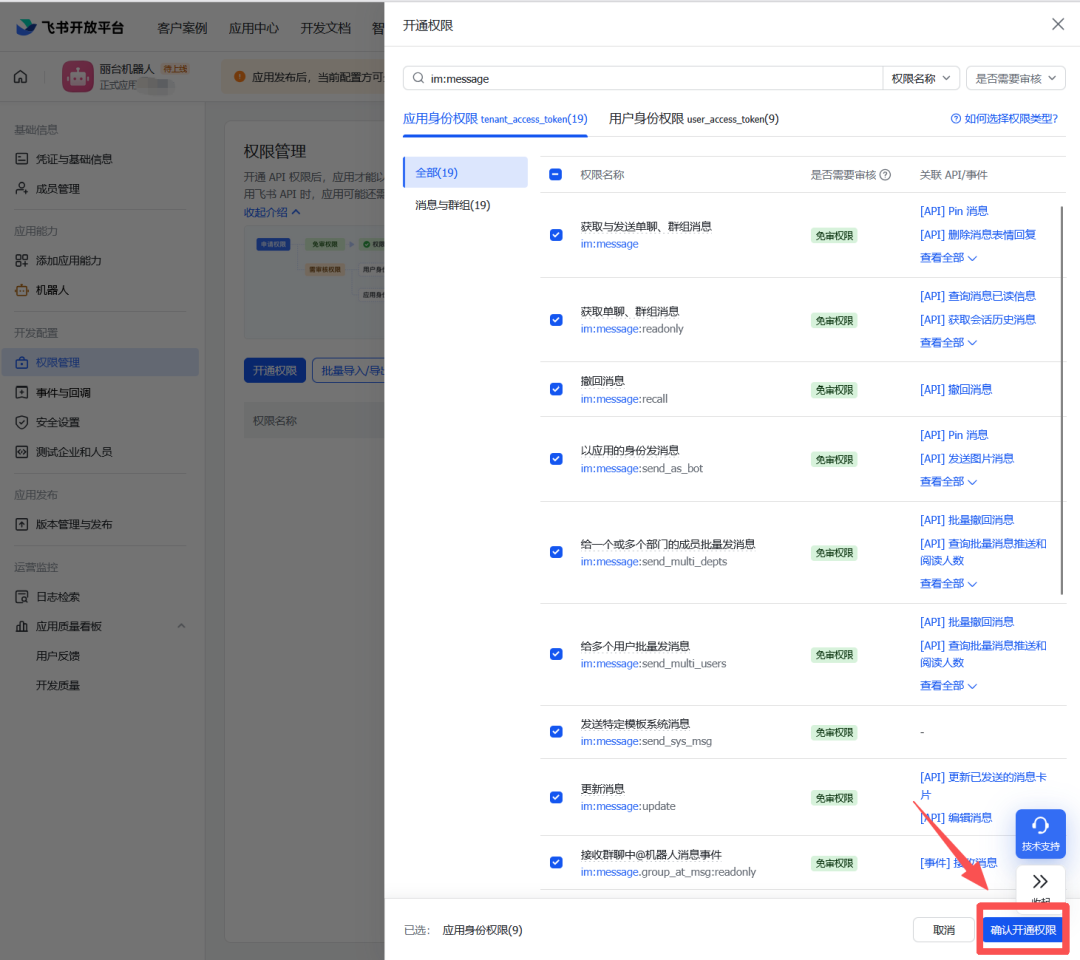Toggle the select-all header checkbox
The image size is (1080, 960).
pyautogui.click(x=556, y=174)
